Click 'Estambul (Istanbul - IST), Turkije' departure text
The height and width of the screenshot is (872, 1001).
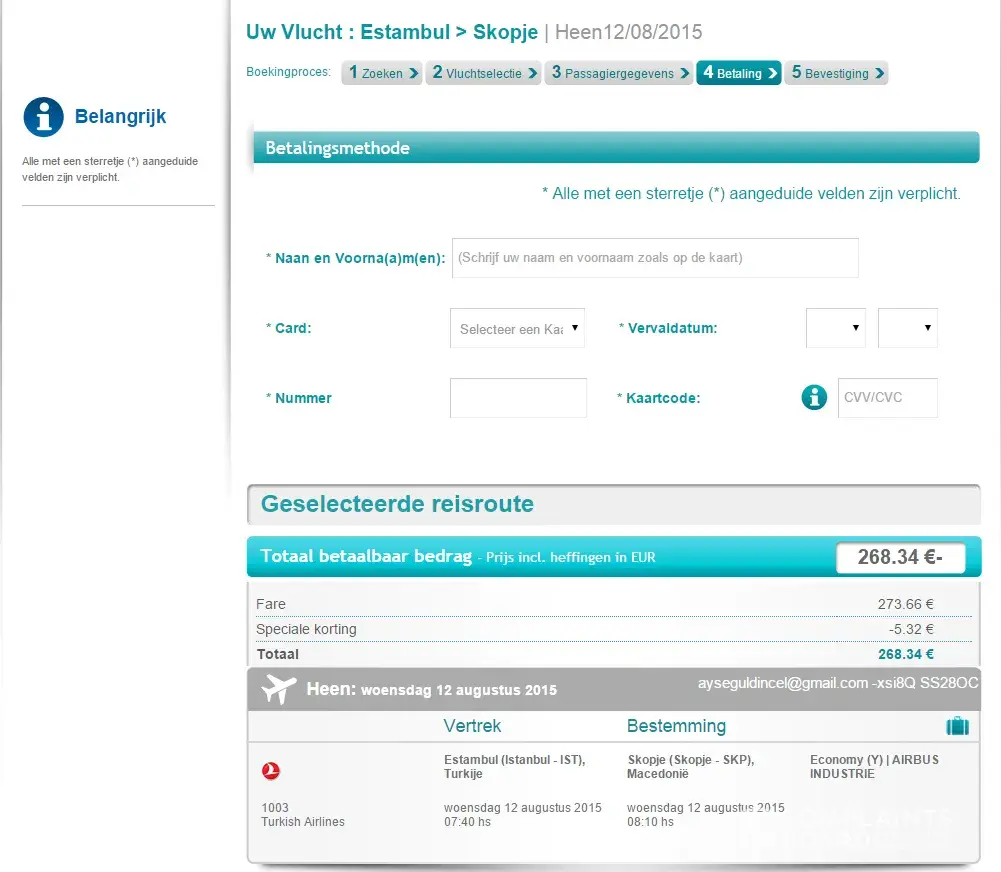pyautogui.click(x=515, y=766)
